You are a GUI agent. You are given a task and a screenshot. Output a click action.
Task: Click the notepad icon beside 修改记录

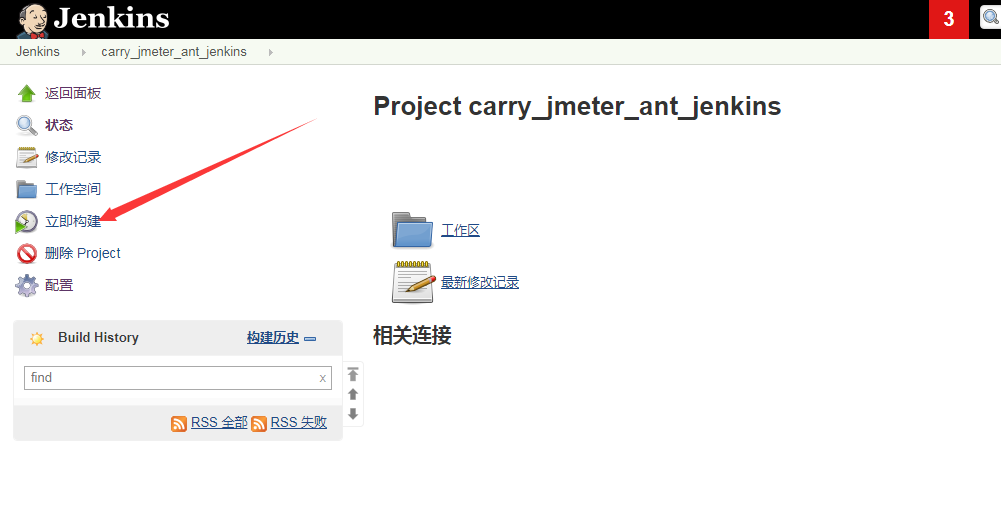[x=27, y=157]
